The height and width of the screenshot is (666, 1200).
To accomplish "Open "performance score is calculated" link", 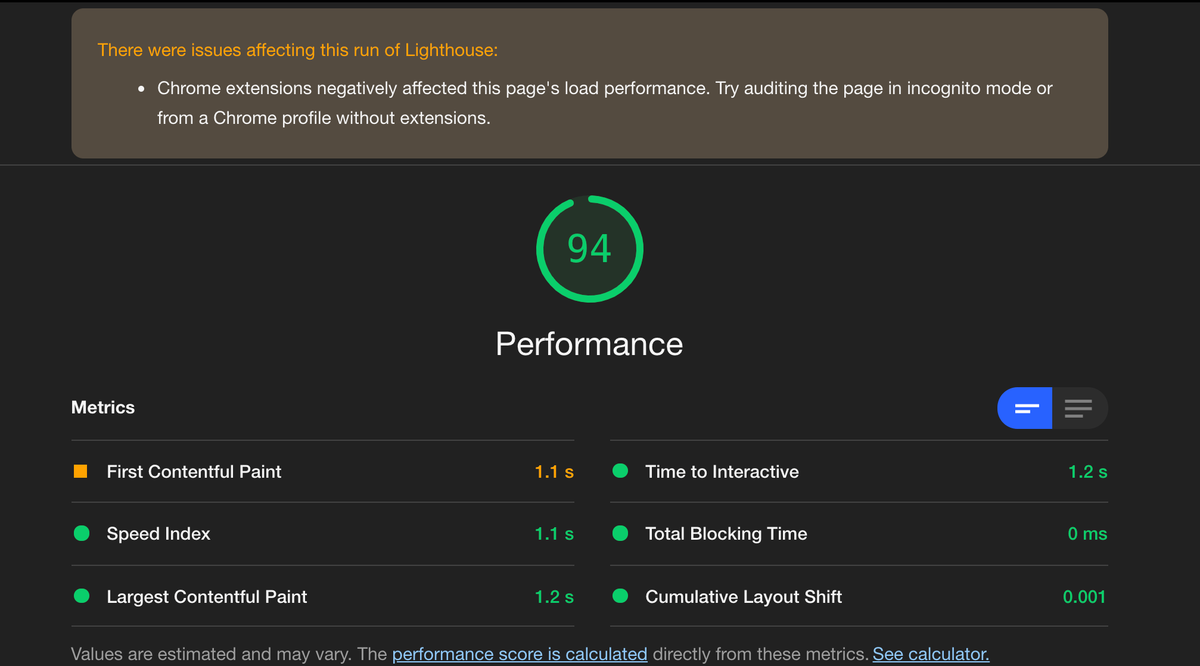I will pos(519,654).
